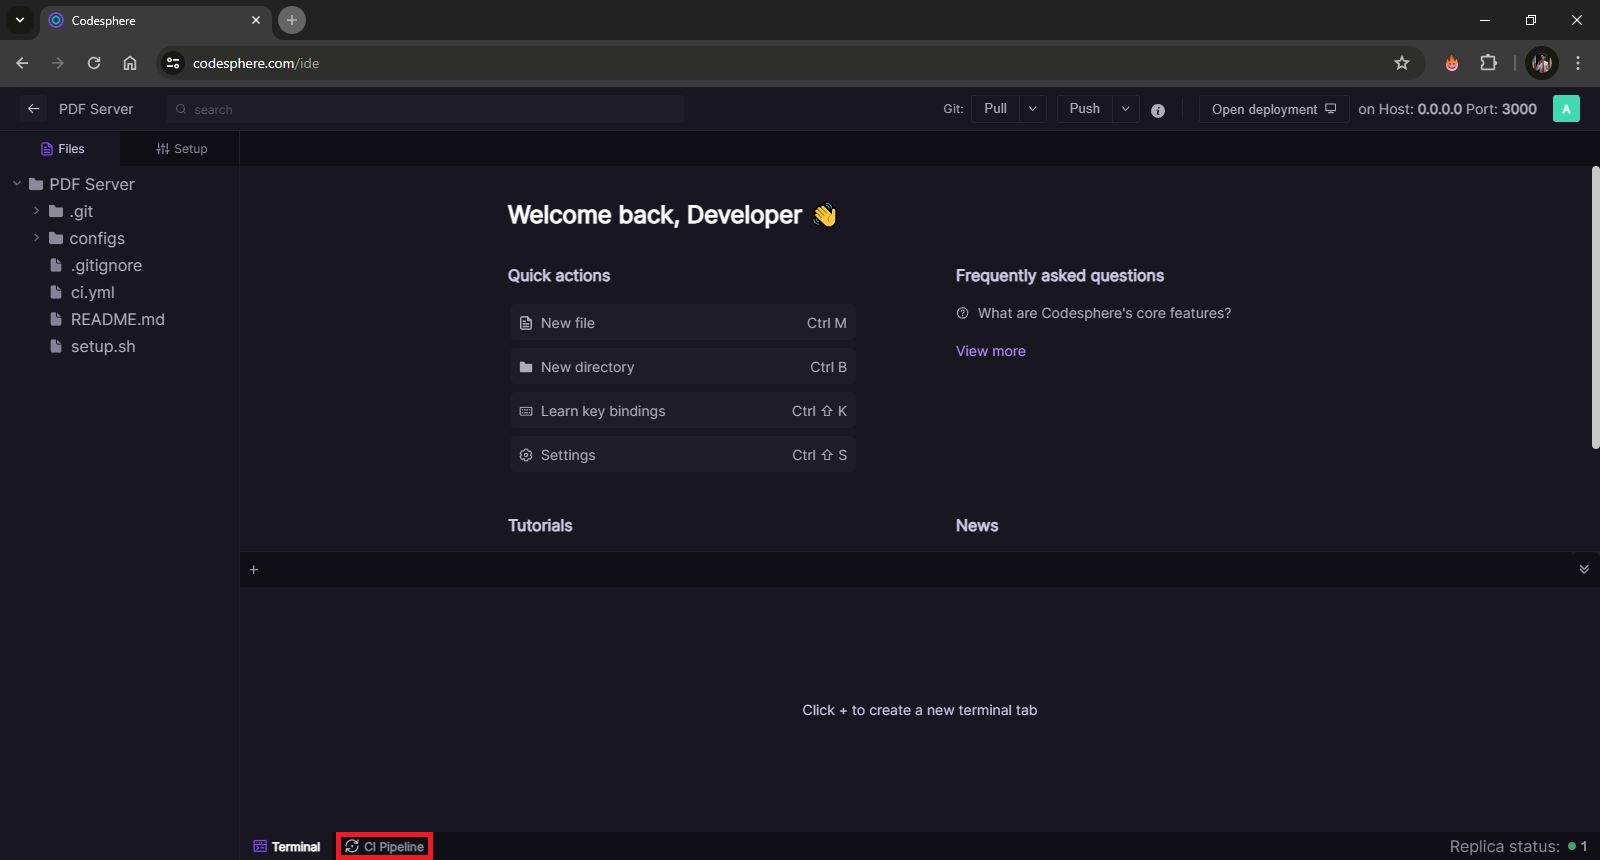The height and width of the screenshot is (860, 1600).
Task: Bookmark this page with the star icon
Action: pyautogui.click(x=1402, y=63)
